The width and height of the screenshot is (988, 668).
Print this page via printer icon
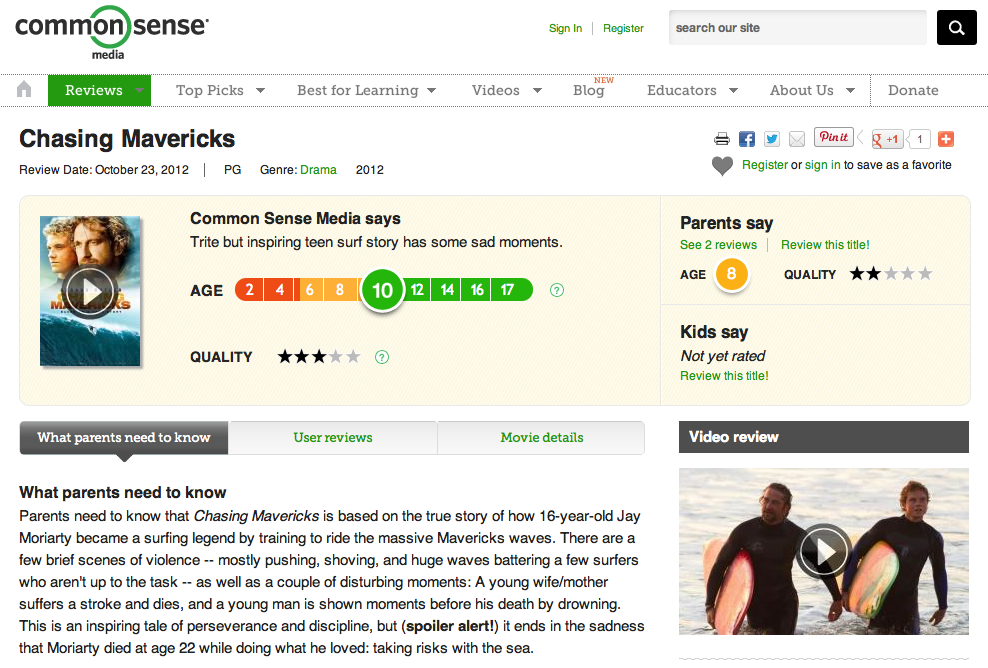(x=722, y=139)
